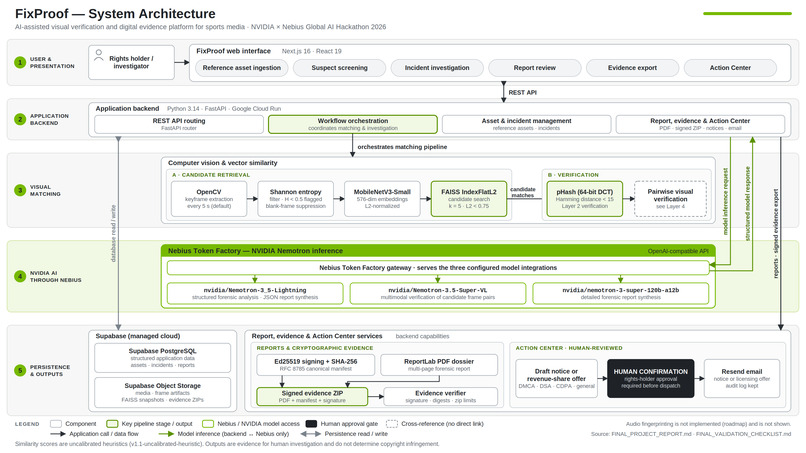Click the nvidia/Nemotron-3_5-Lightning box
Viewport: 806px width, 453px height.
pyautogui.click(x=255, y=293)
